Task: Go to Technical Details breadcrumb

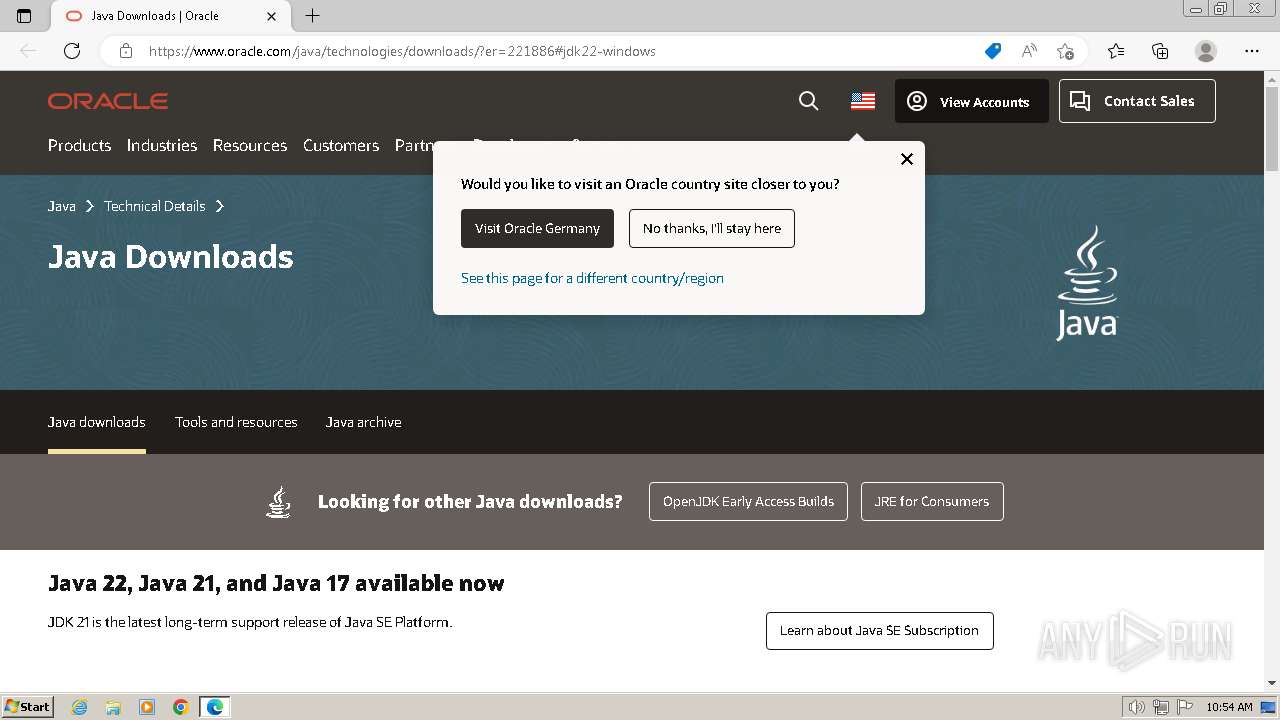Action: click(155, 206)
